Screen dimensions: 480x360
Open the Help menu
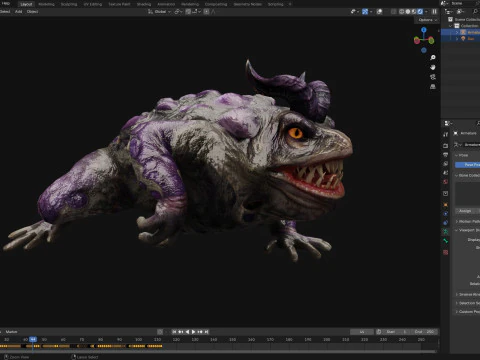click(6, 3)
